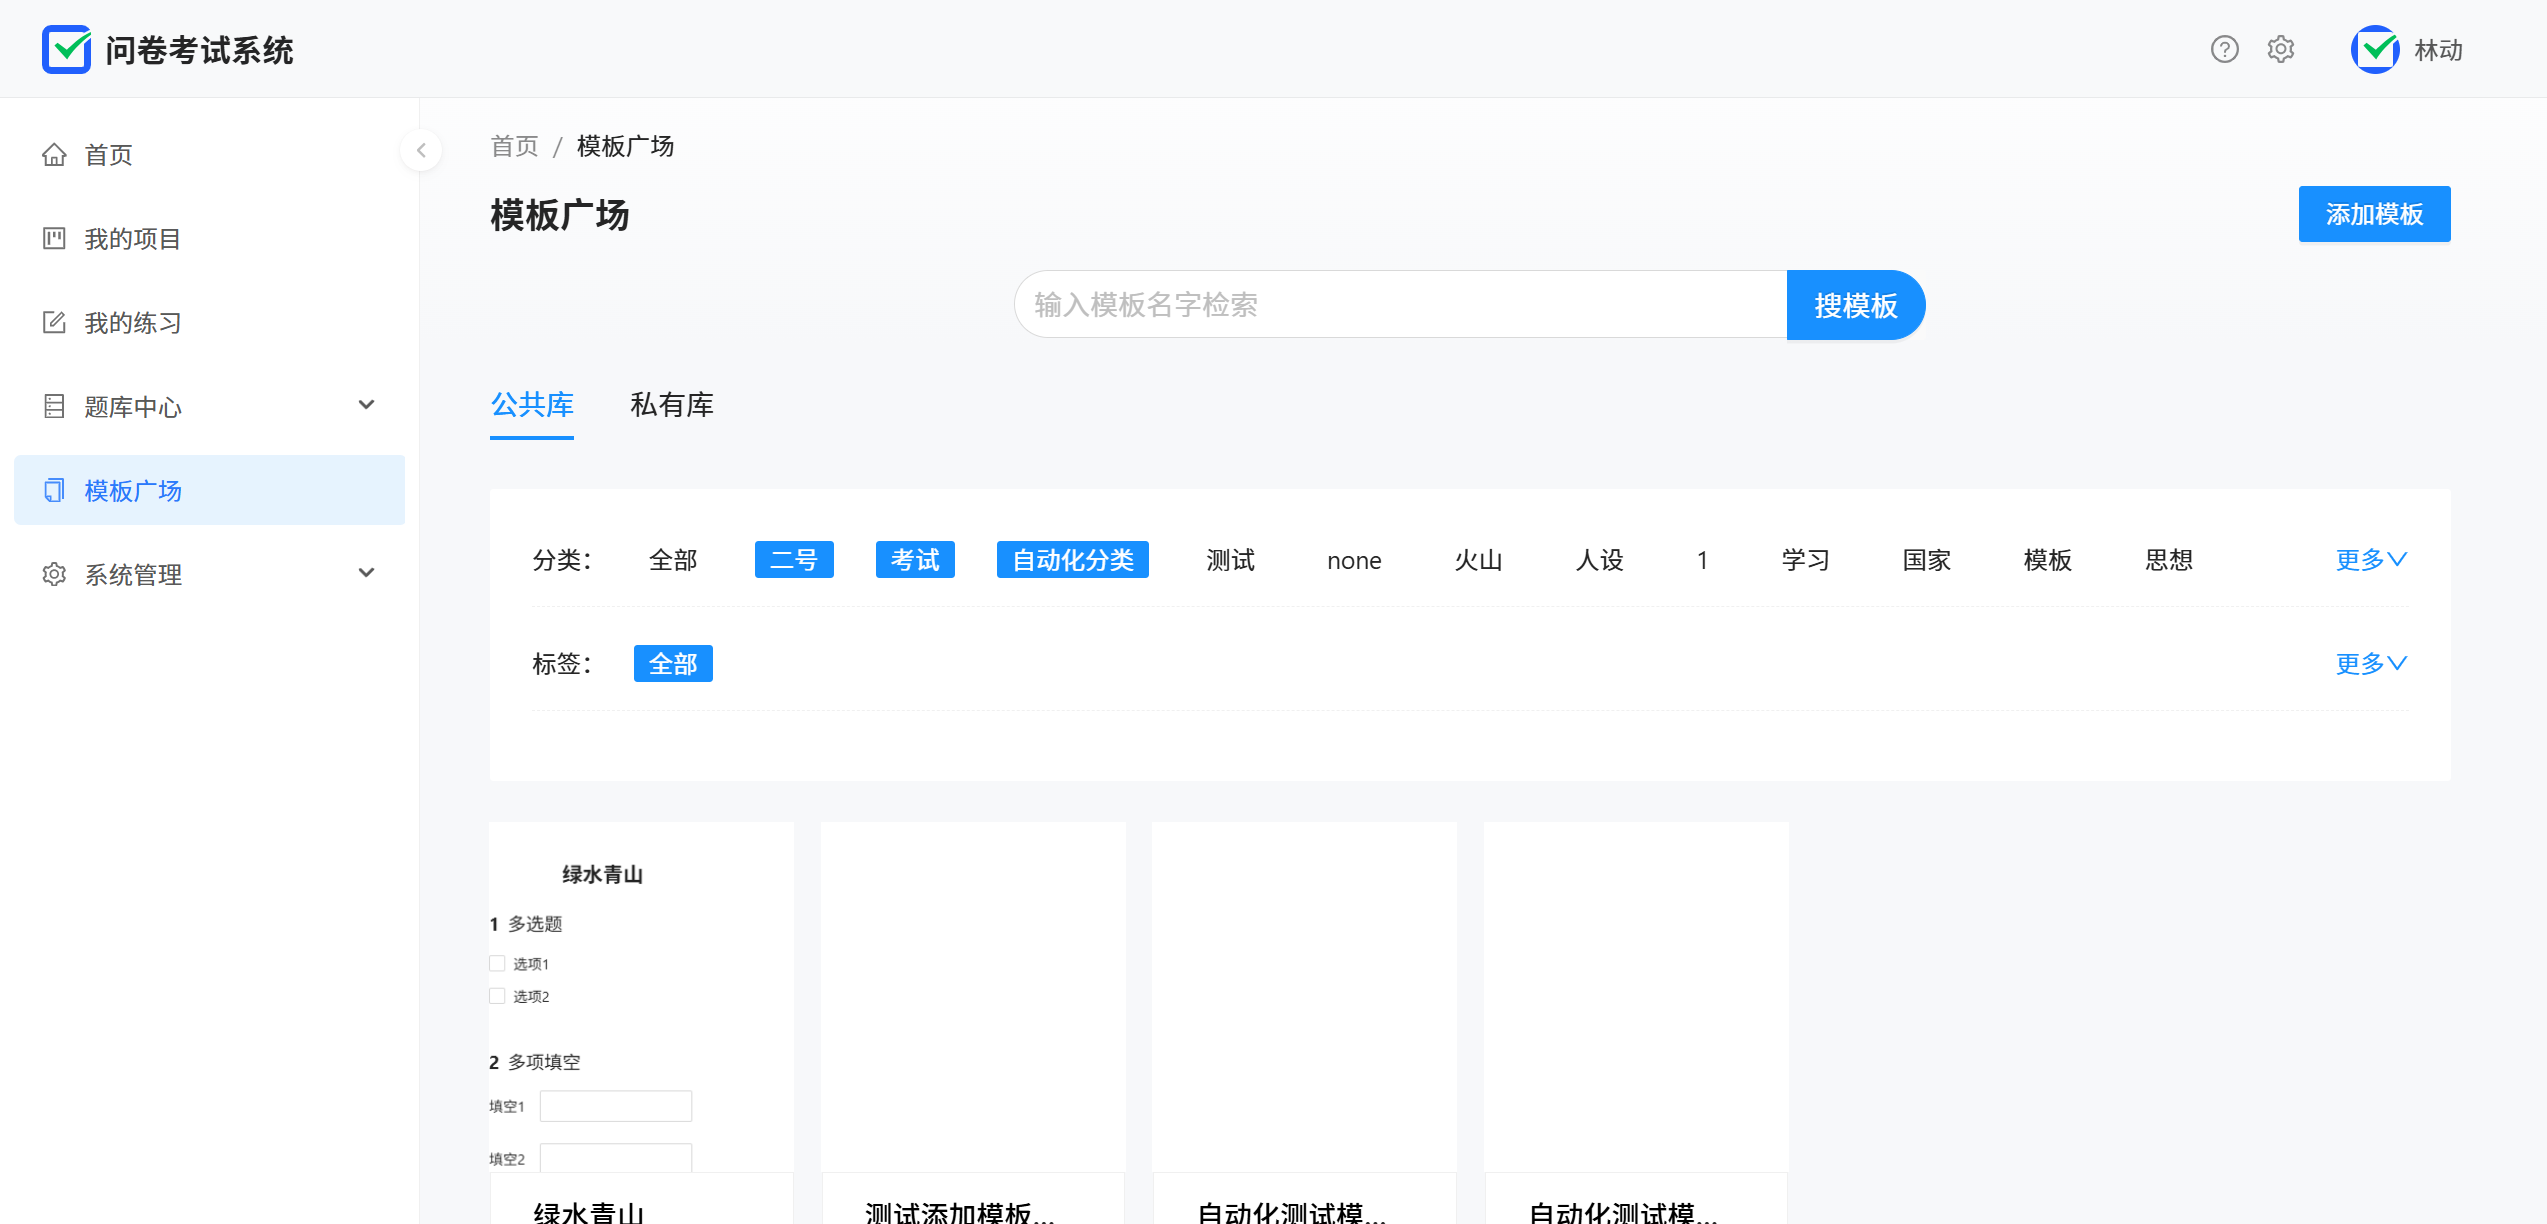Collapse the sidebar with arrow button
This screenshot has height=1224, width=2547.
pyautogui.click(x=421, y=150)
